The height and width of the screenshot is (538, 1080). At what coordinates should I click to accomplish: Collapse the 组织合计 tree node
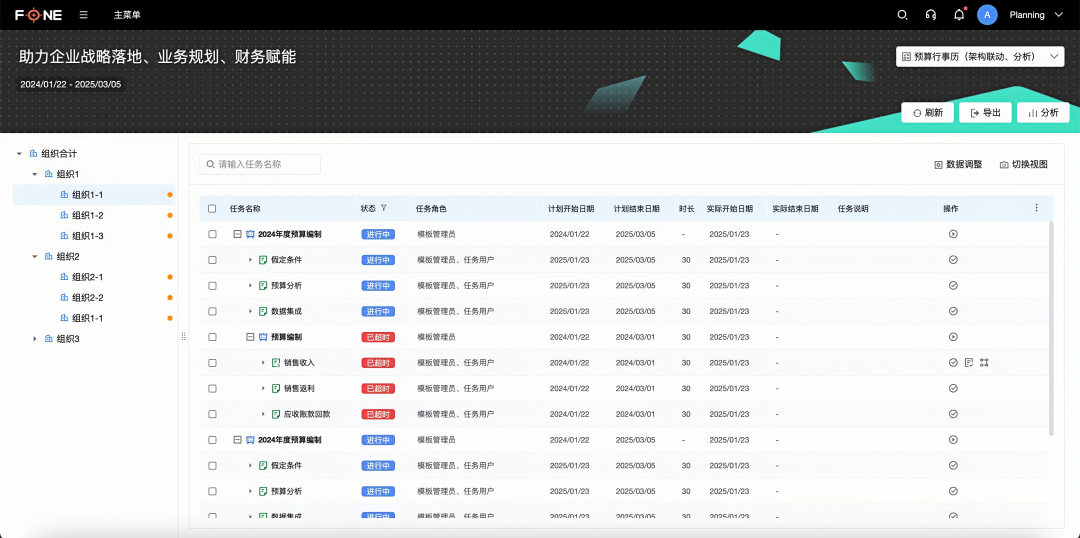pos(19,154)
